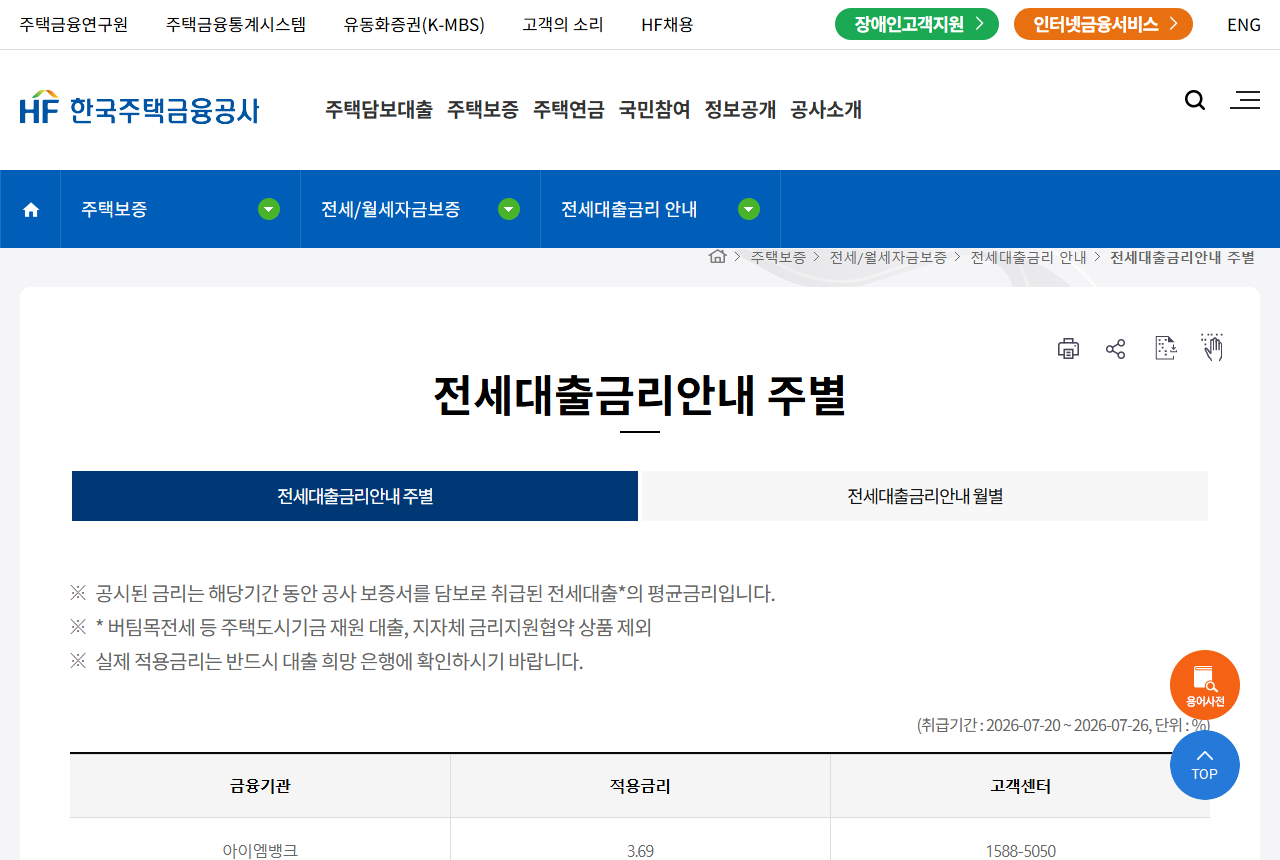The height and width of the screenshot is (860, 1280).
Task: Click 주택보증 in the breadcrumb trail
Action: pos(778,257)
